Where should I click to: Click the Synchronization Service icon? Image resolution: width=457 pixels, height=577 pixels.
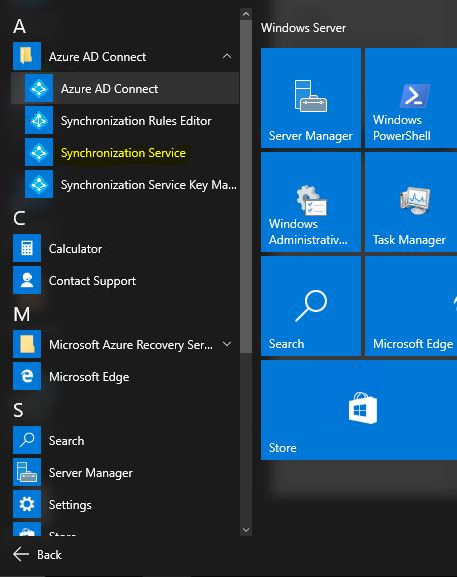click(x=39, y=152)
